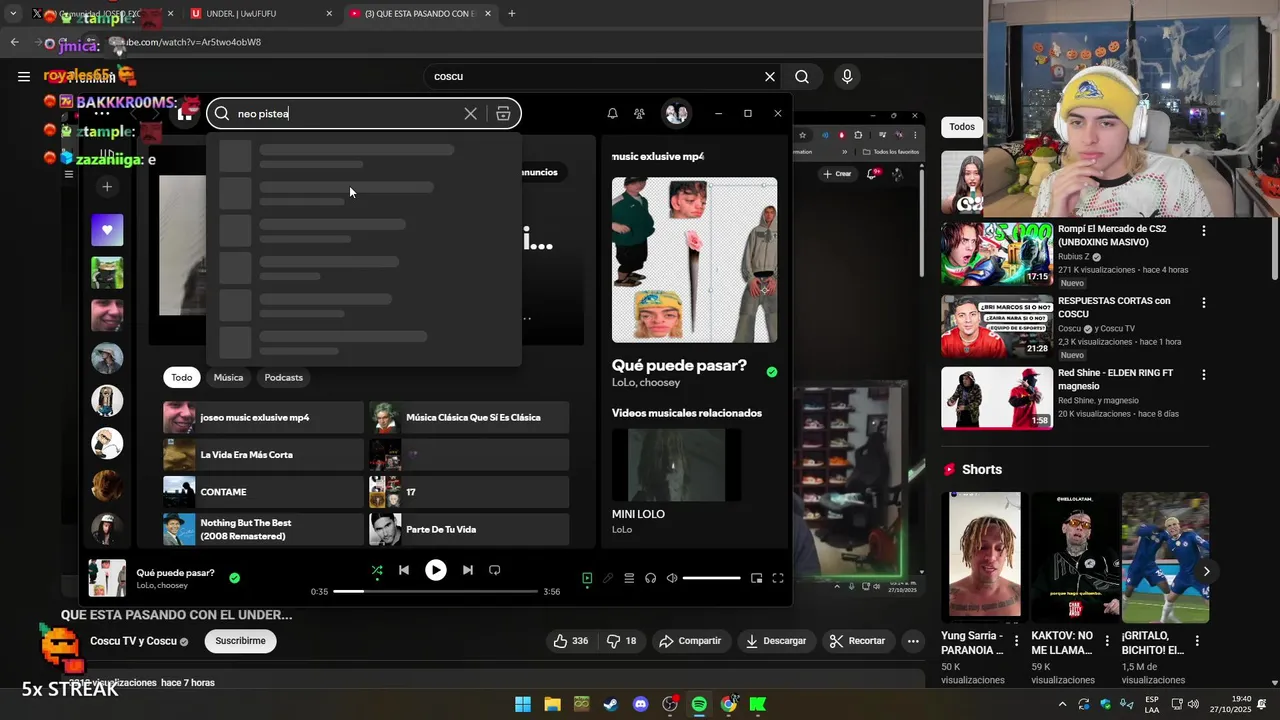Select the Podcasts filter chip

point(284,378)
